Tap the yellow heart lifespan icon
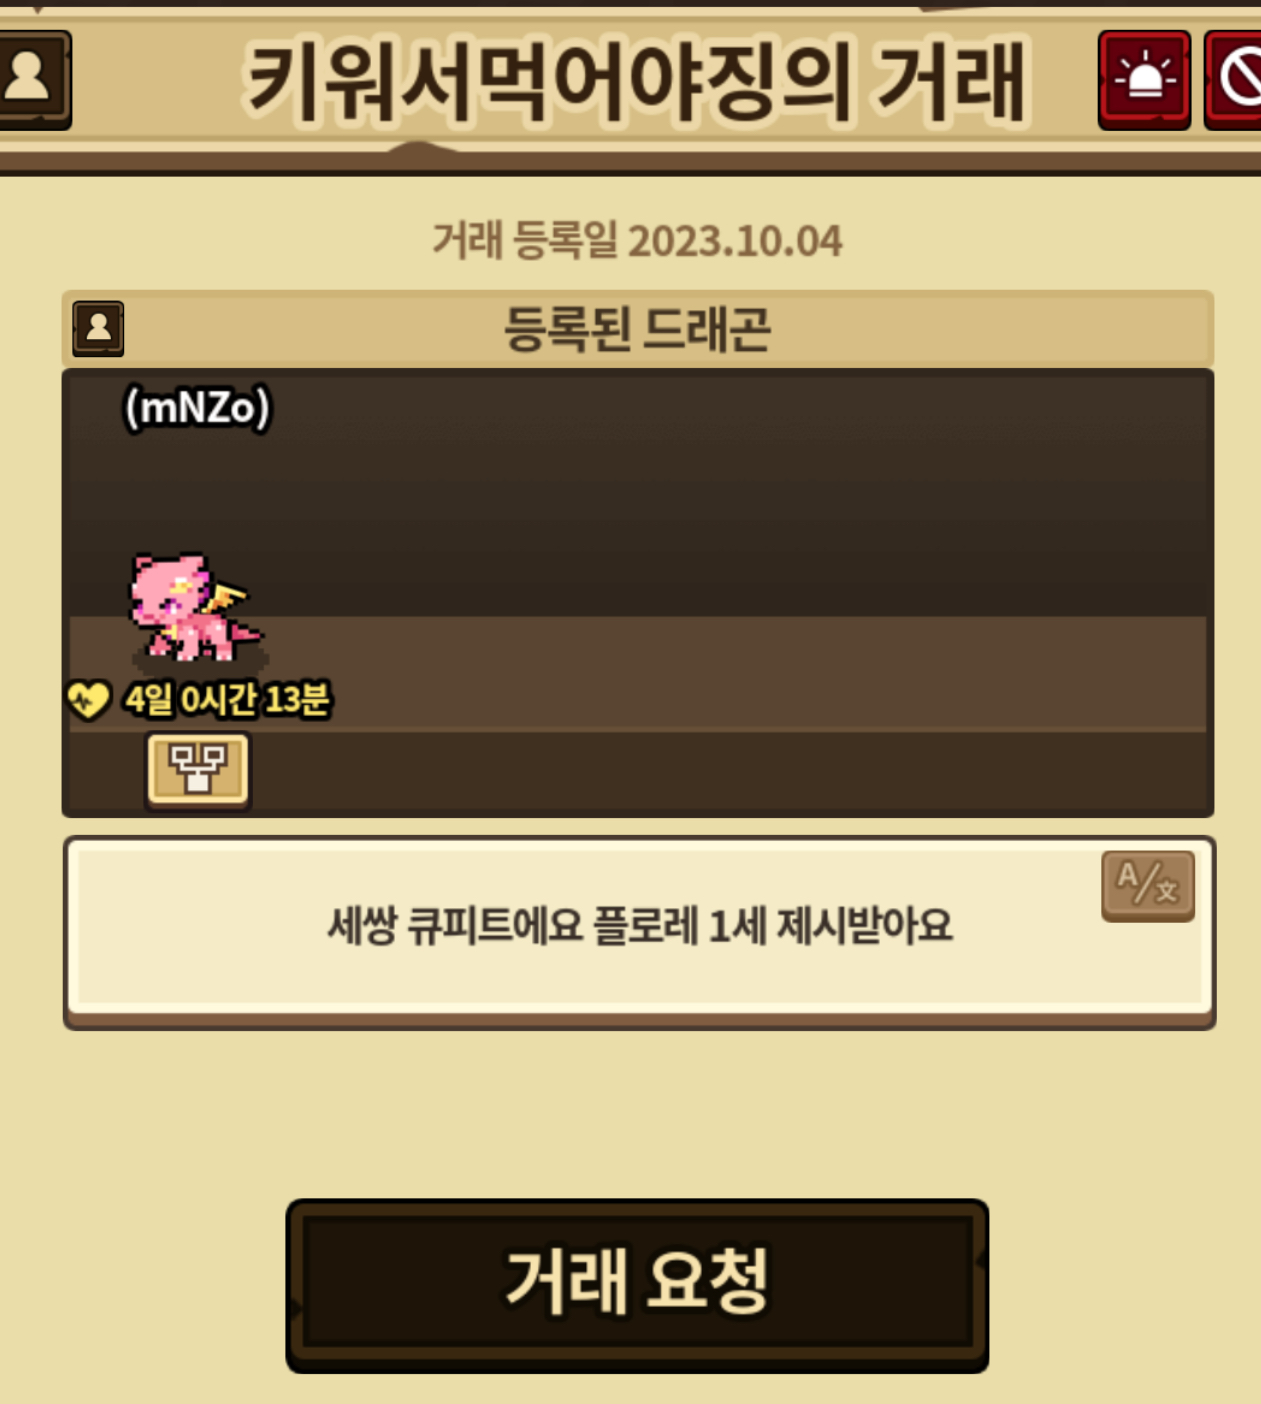 (x=88, y=699)
